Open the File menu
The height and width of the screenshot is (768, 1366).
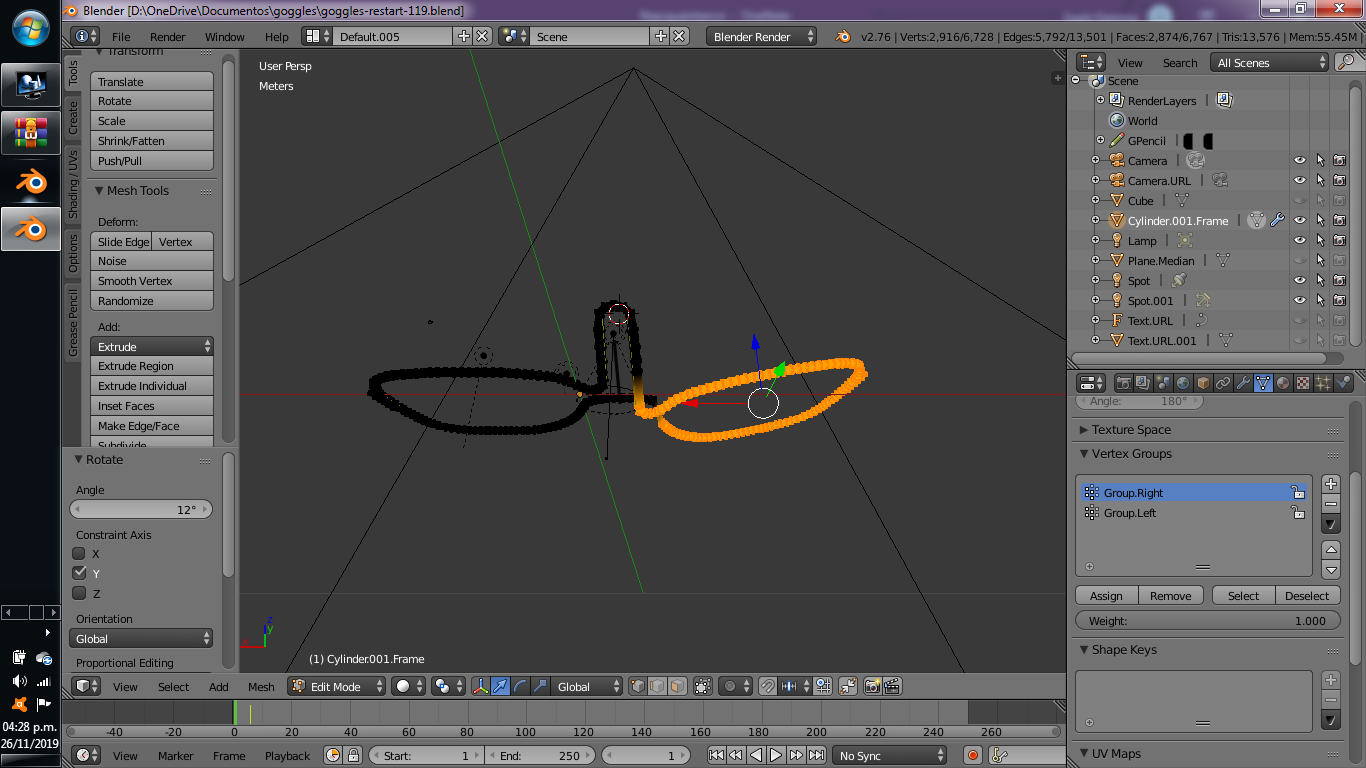(121, 36)
